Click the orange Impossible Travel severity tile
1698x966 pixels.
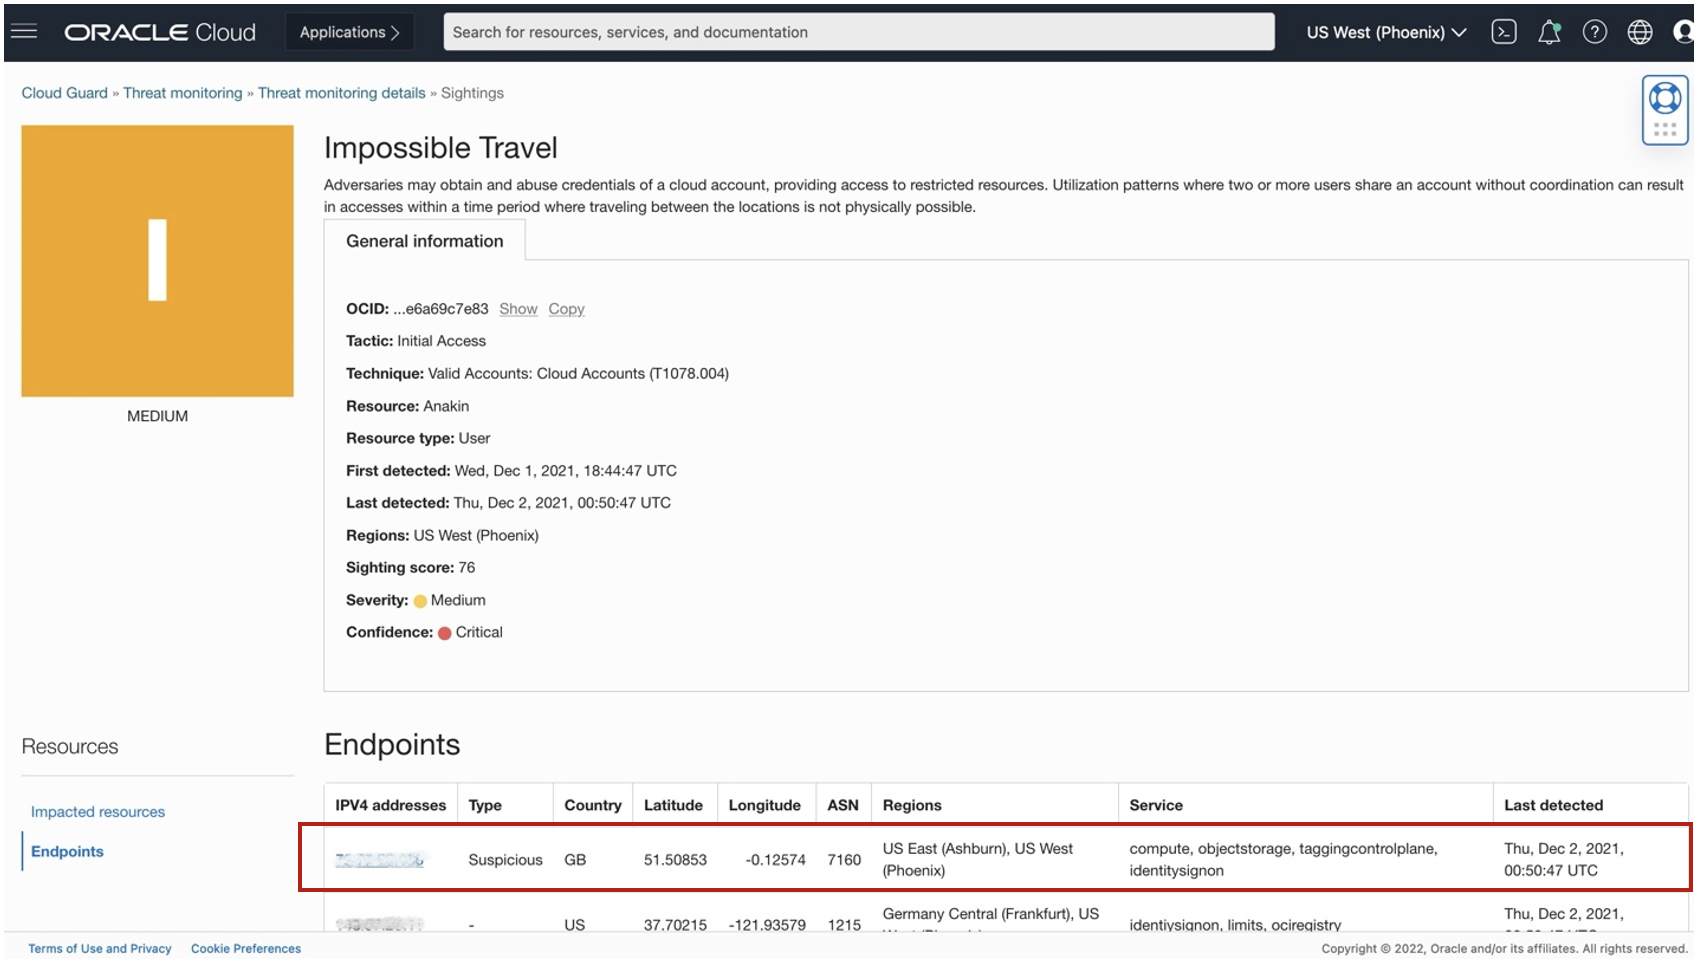tap(157, 261)
